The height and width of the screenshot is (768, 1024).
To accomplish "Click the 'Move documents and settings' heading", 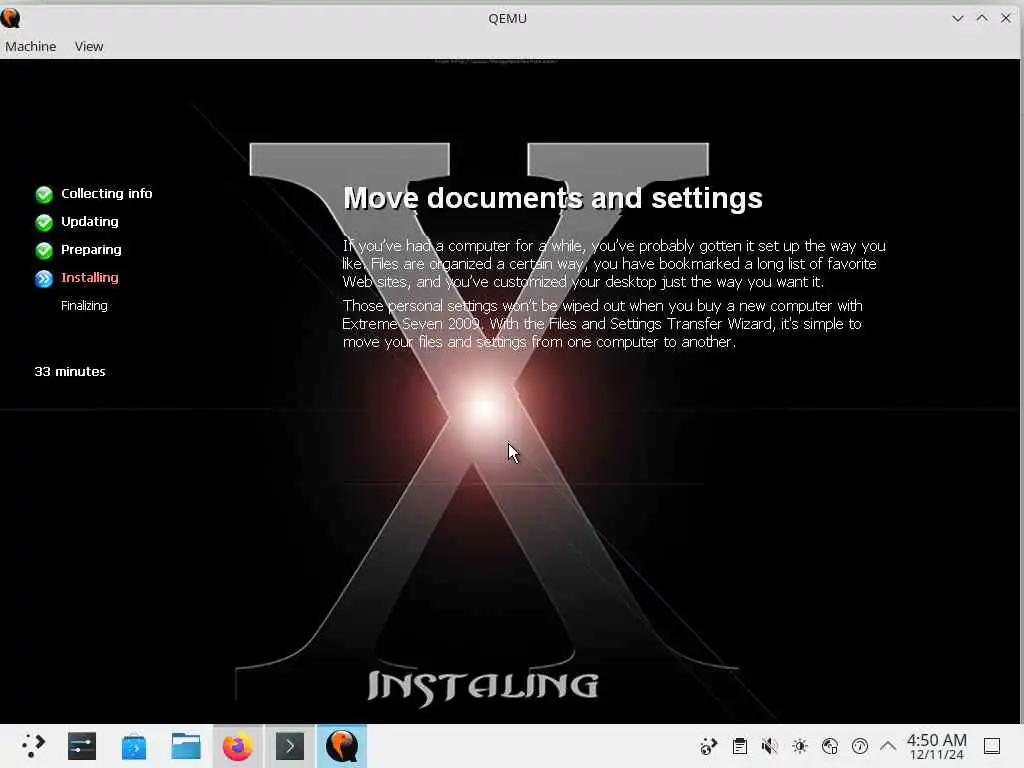I will pyautogui.click(x=552, y=198).
